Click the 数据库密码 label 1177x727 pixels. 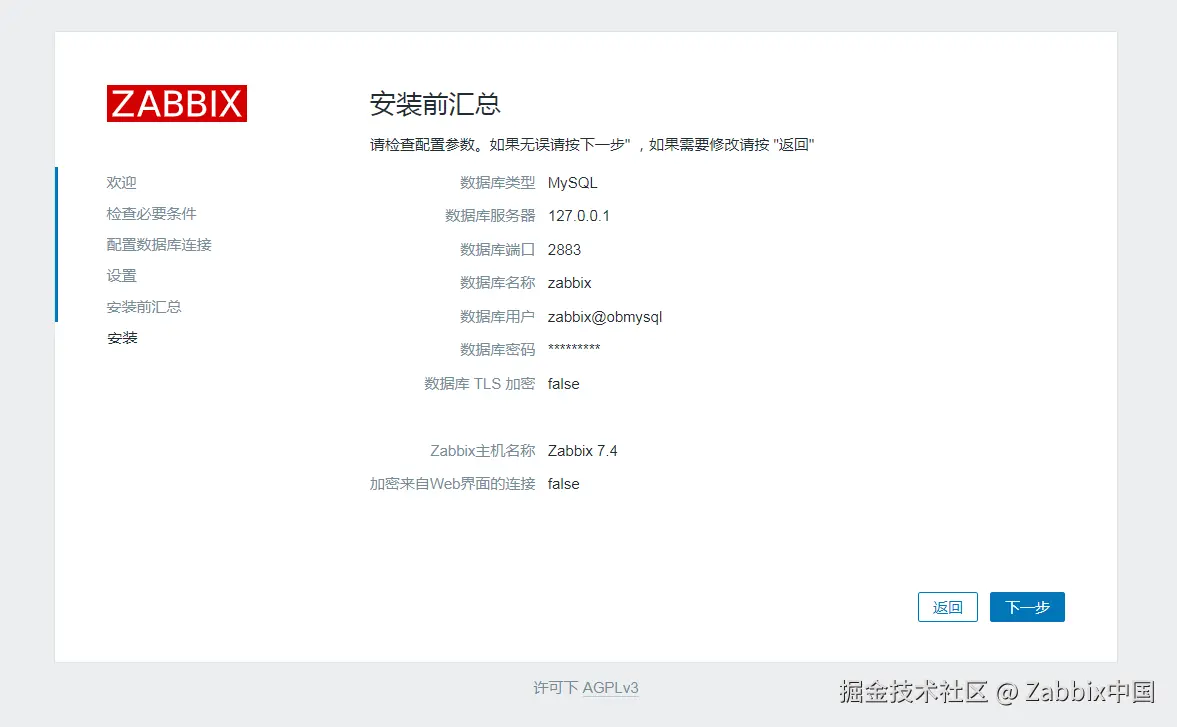click(498, 350)
